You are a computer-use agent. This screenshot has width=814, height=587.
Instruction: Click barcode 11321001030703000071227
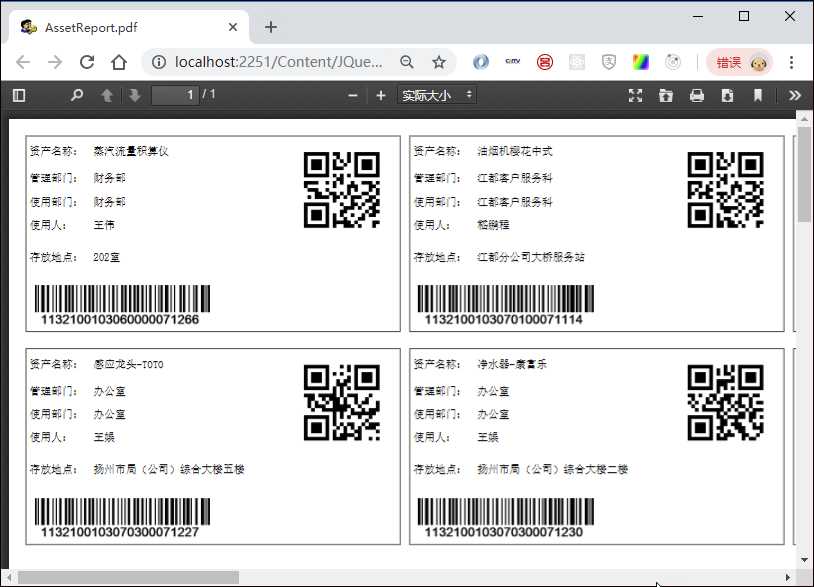pos(122,518)
